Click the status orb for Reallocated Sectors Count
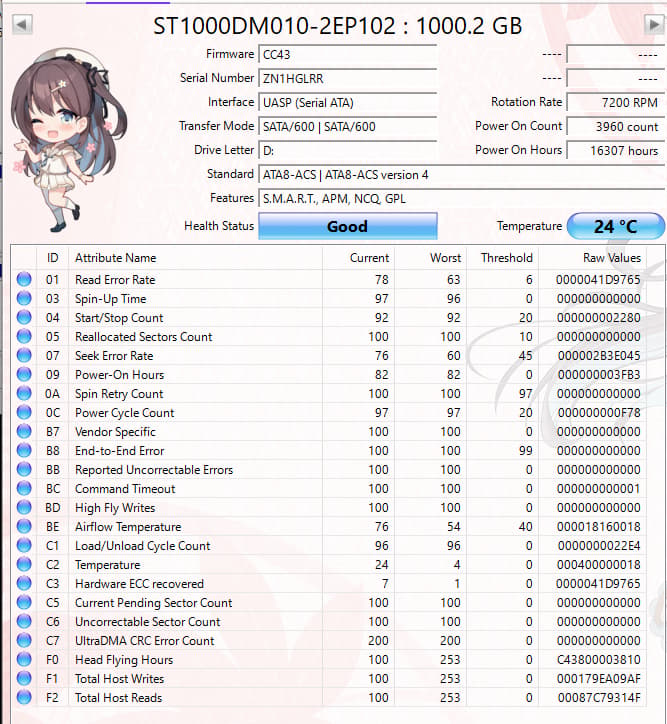 pos(24,336)
